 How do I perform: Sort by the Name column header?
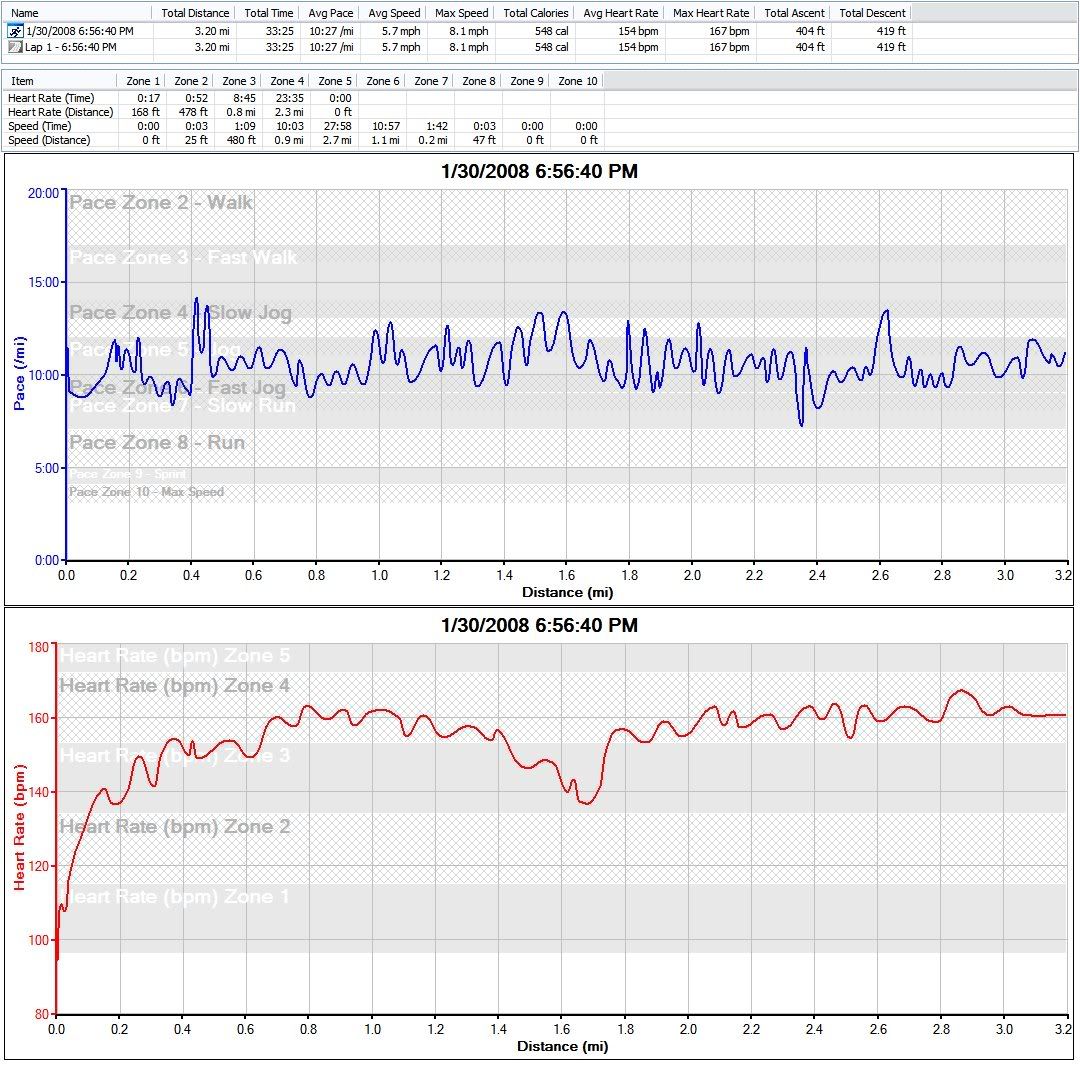click(25, 13)
